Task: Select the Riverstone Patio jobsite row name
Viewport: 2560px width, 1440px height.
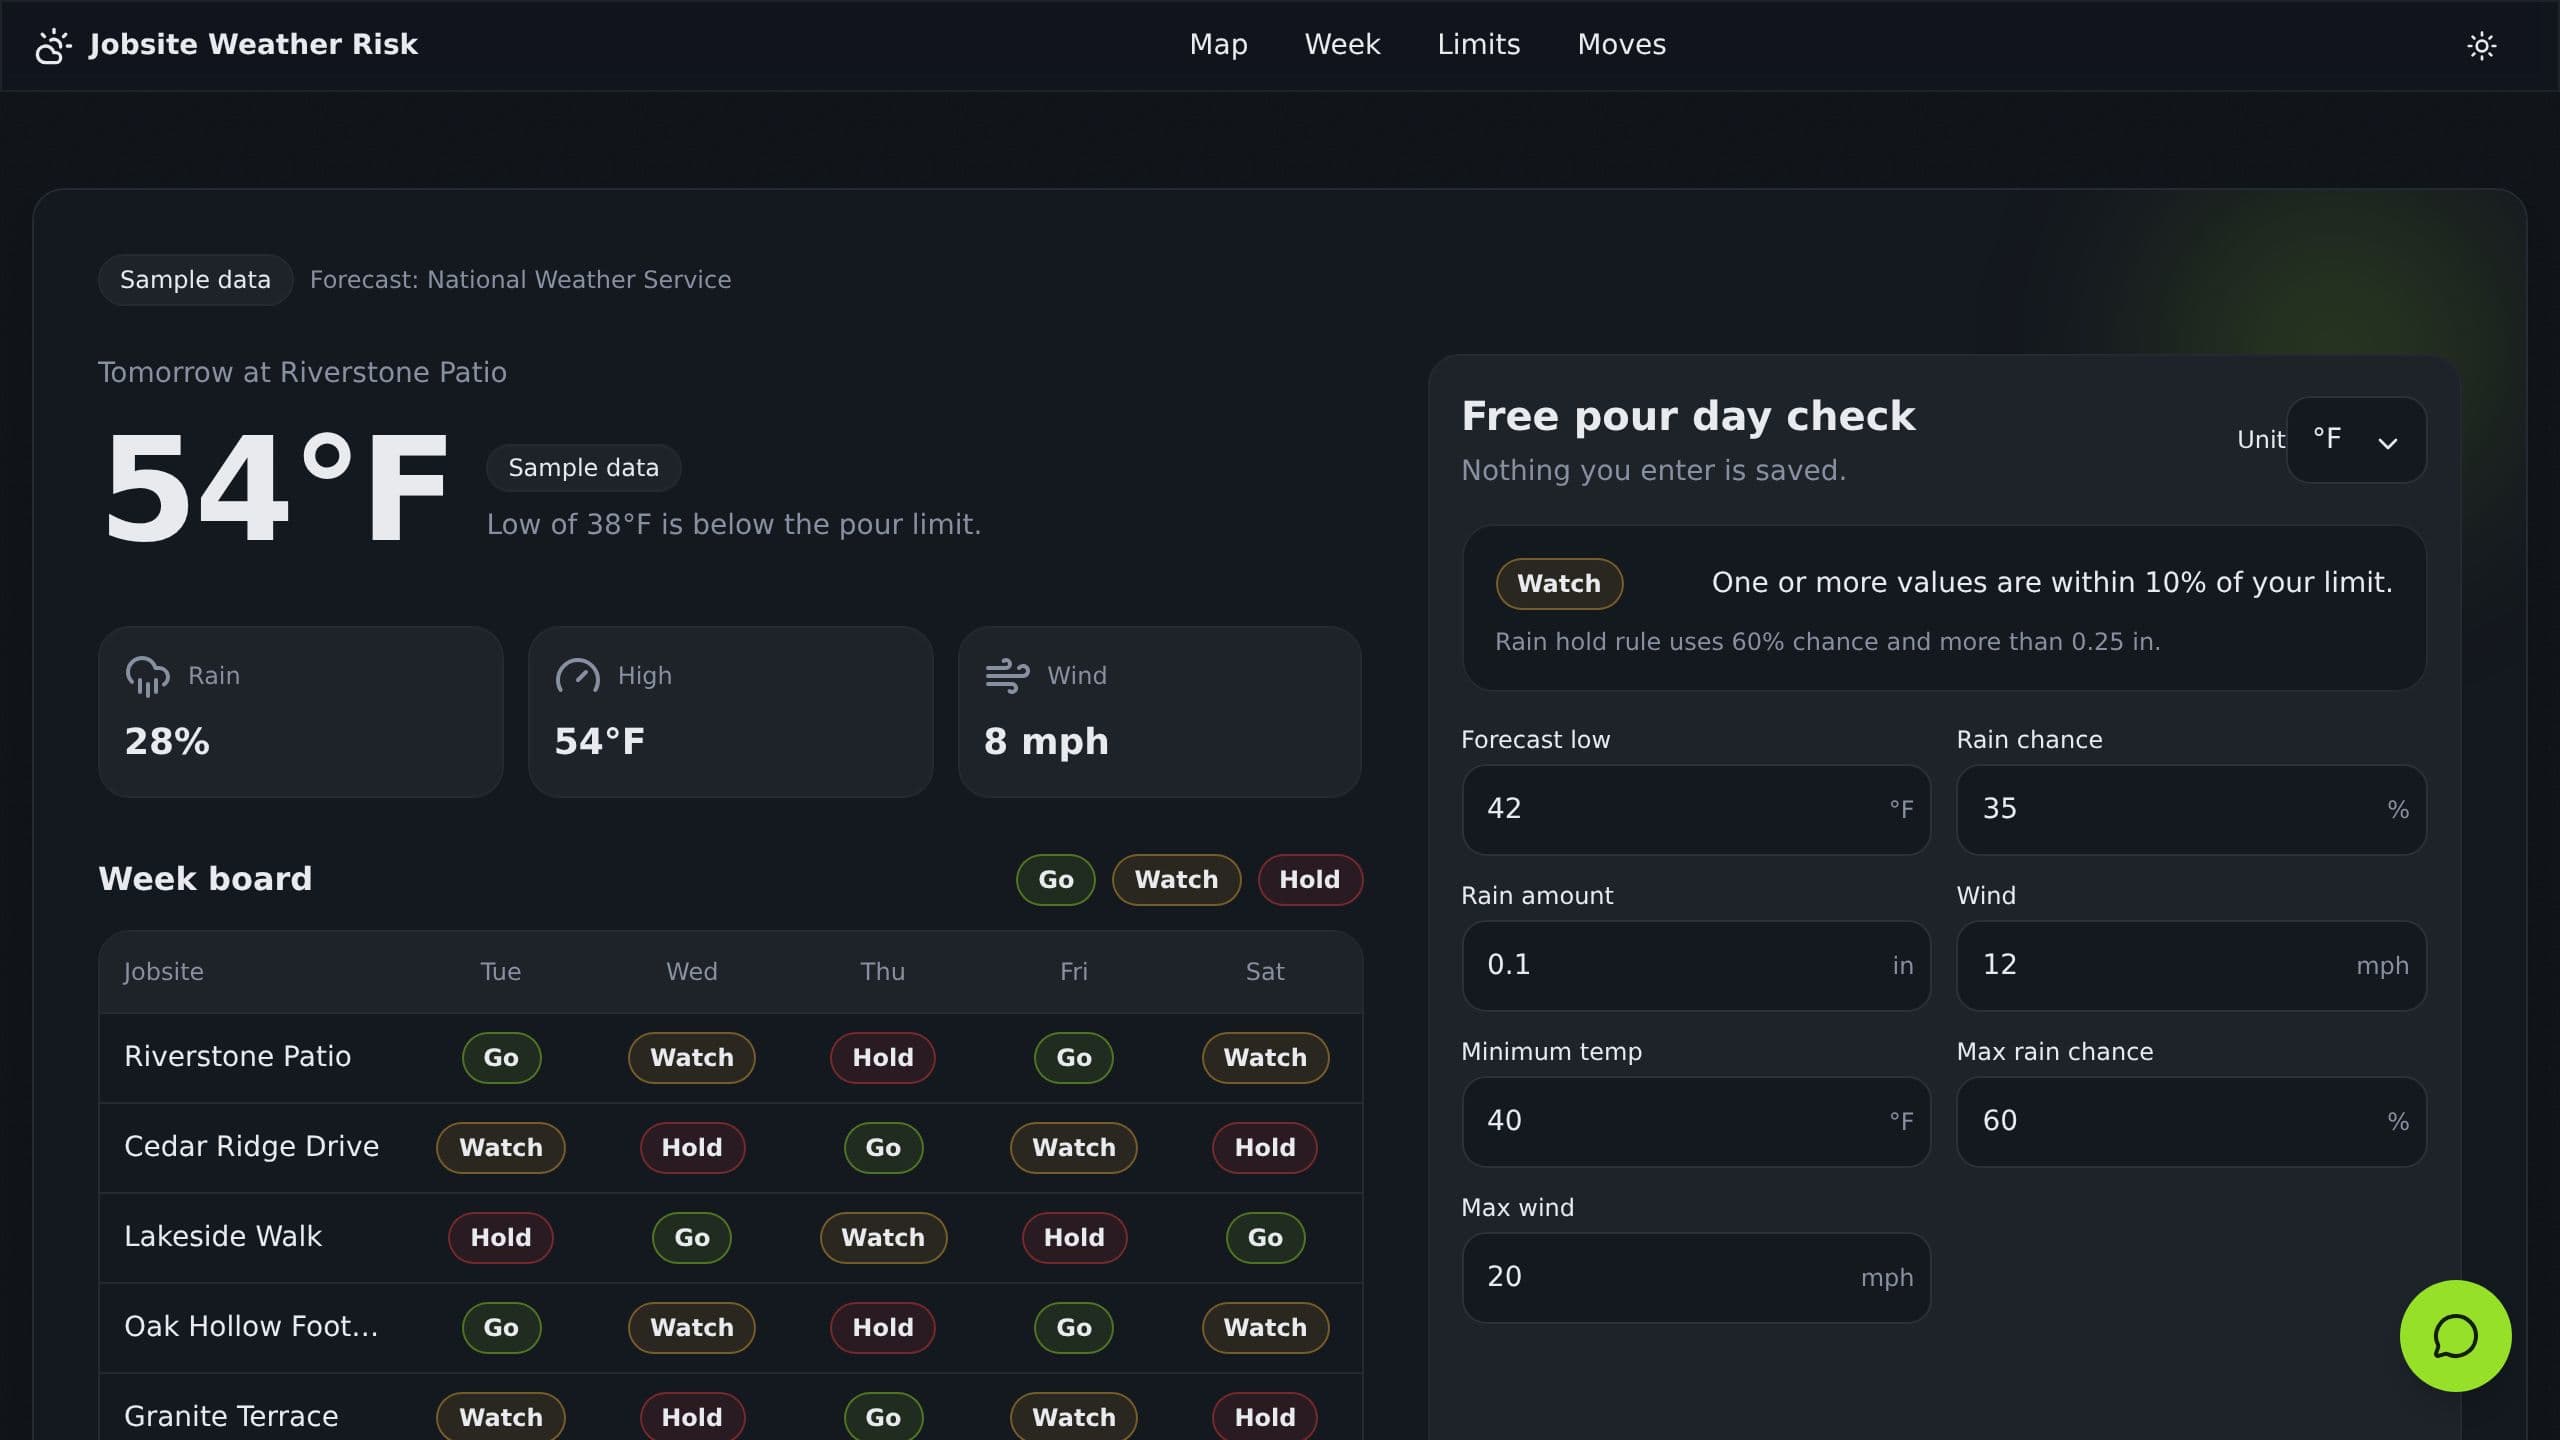Action: 237,1057
